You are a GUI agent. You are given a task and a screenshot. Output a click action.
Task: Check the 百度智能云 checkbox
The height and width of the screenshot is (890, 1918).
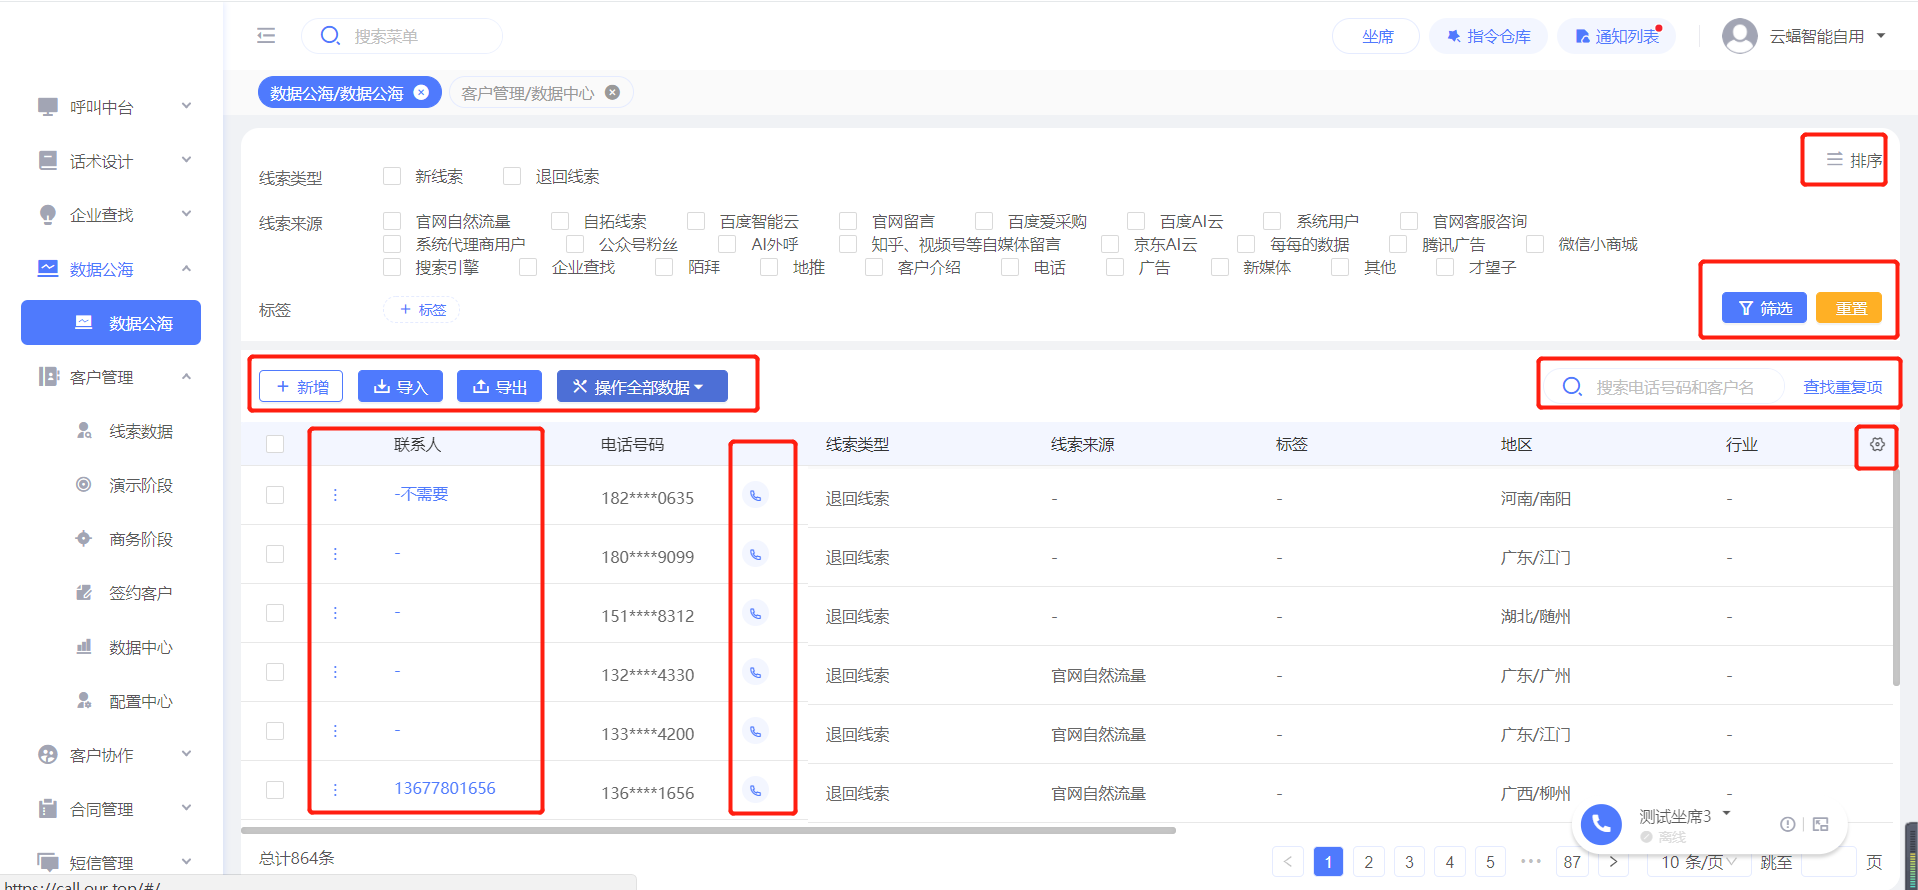pyautogui.click(x=696, y=221)
